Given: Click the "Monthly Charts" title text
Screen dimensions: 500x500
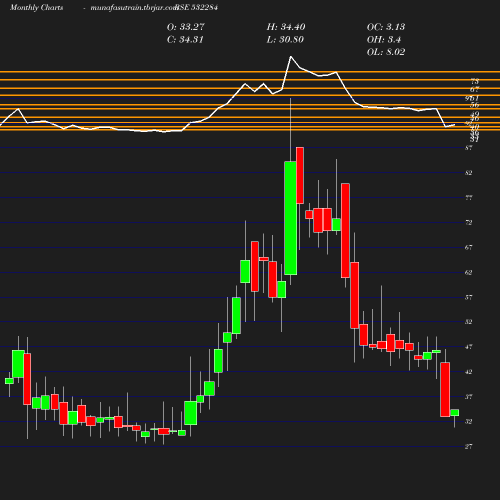Looking at the screenshot, I should [x=37, y=7].
